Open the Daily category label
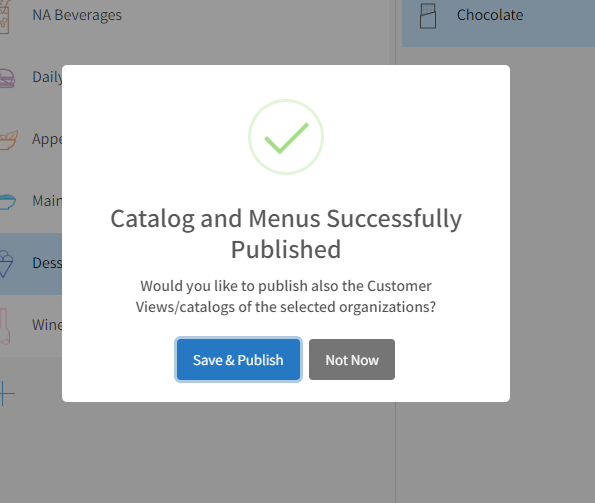 [47, 77]
